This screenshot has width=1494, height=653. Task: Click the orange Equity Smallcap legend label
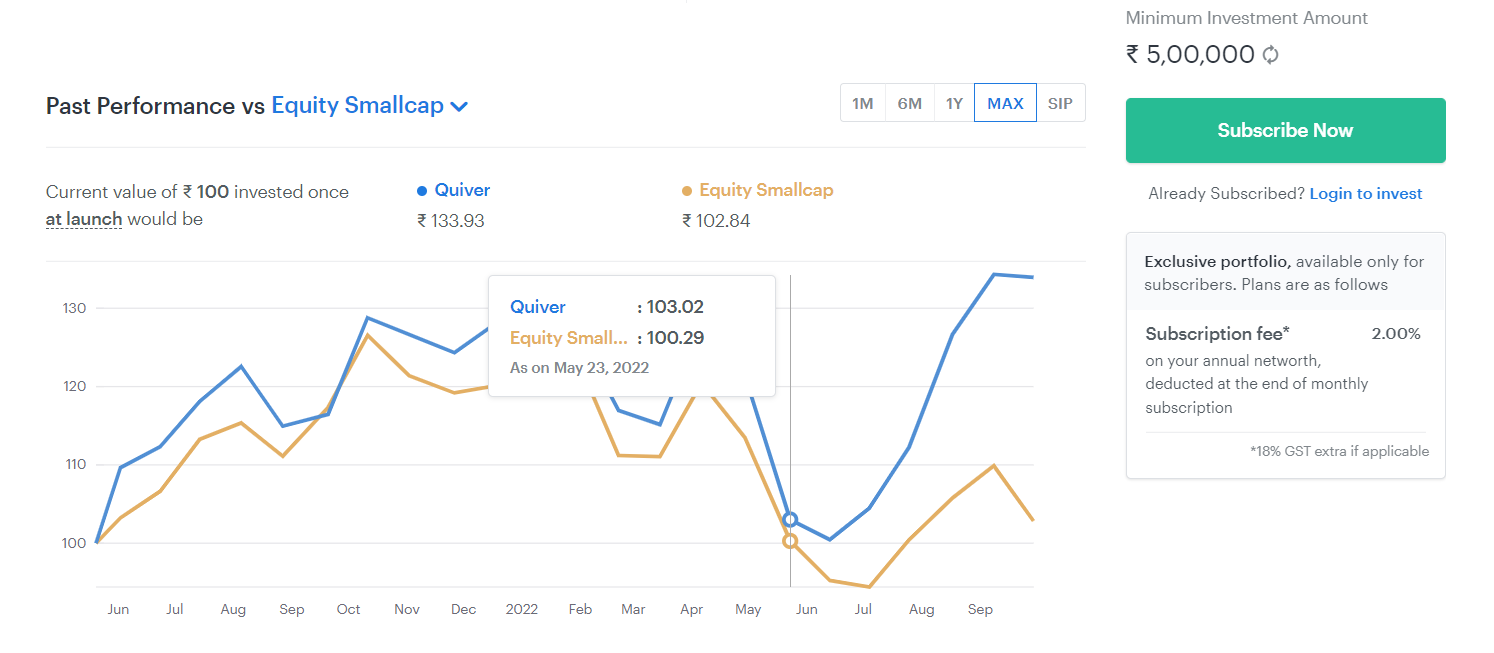click(766, 190)
